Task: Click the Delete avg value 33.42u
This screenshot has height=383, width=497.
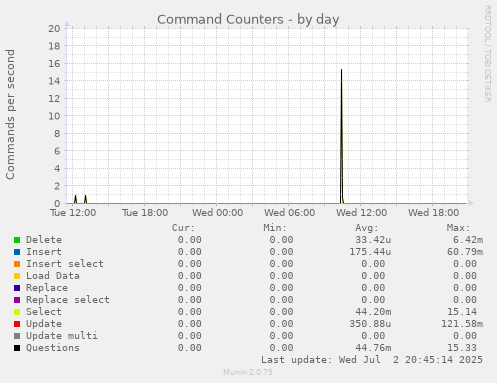Action: click(x=373, y=240)
